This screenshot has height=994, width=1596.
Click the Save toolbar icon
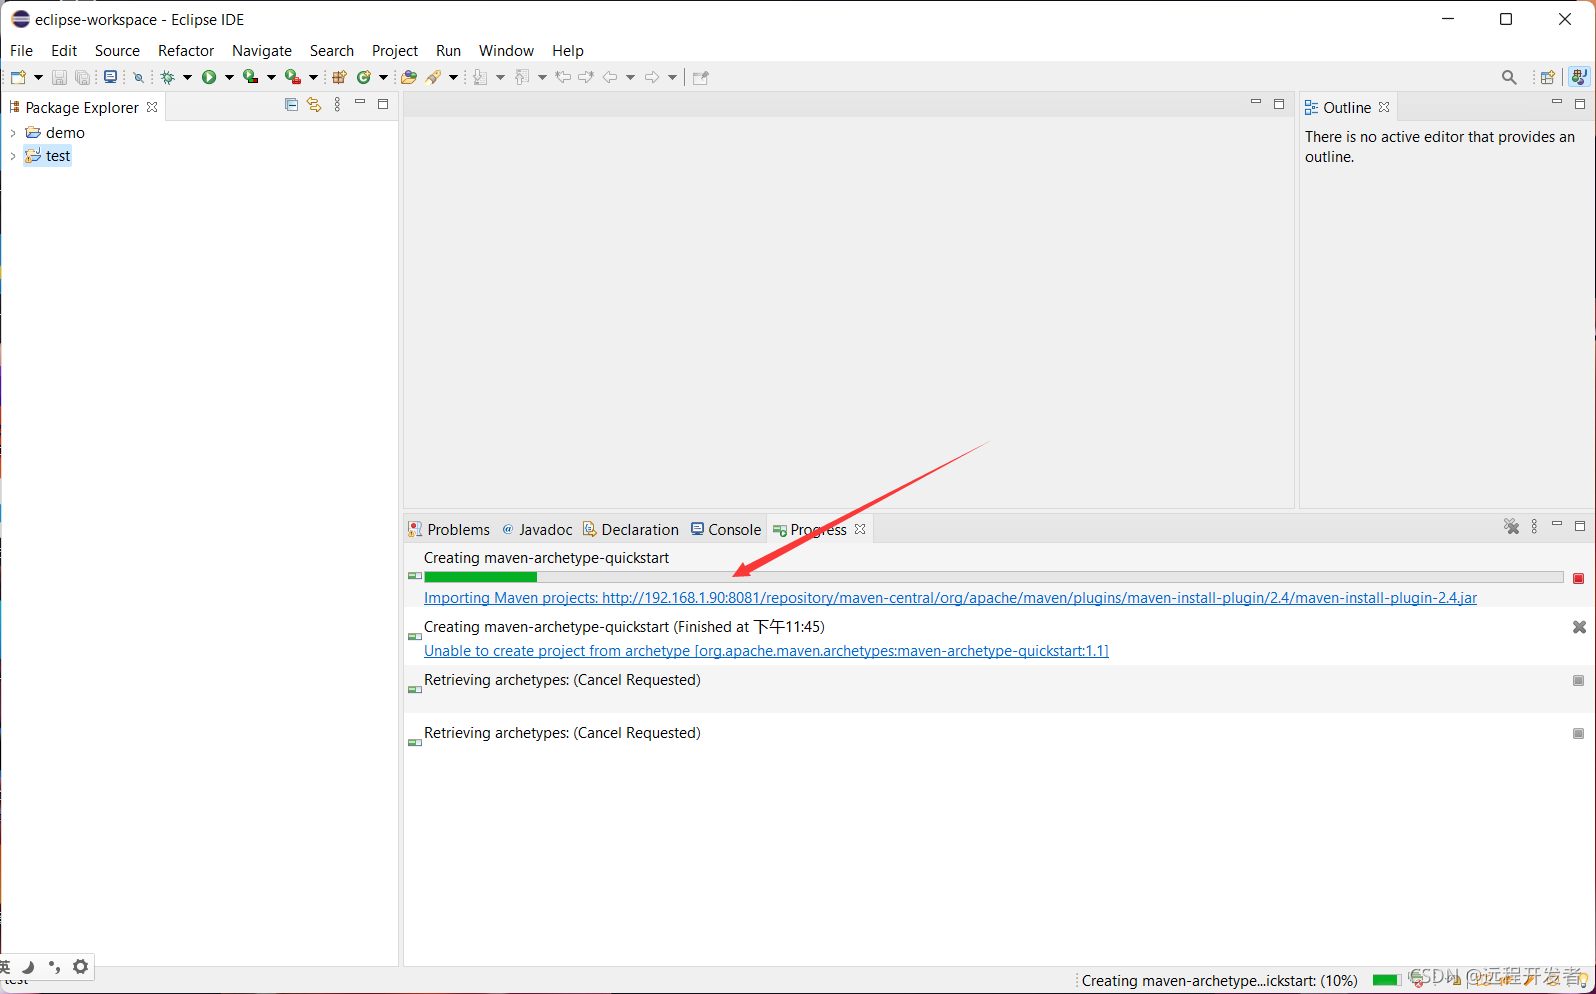click(x=59, y=77)
